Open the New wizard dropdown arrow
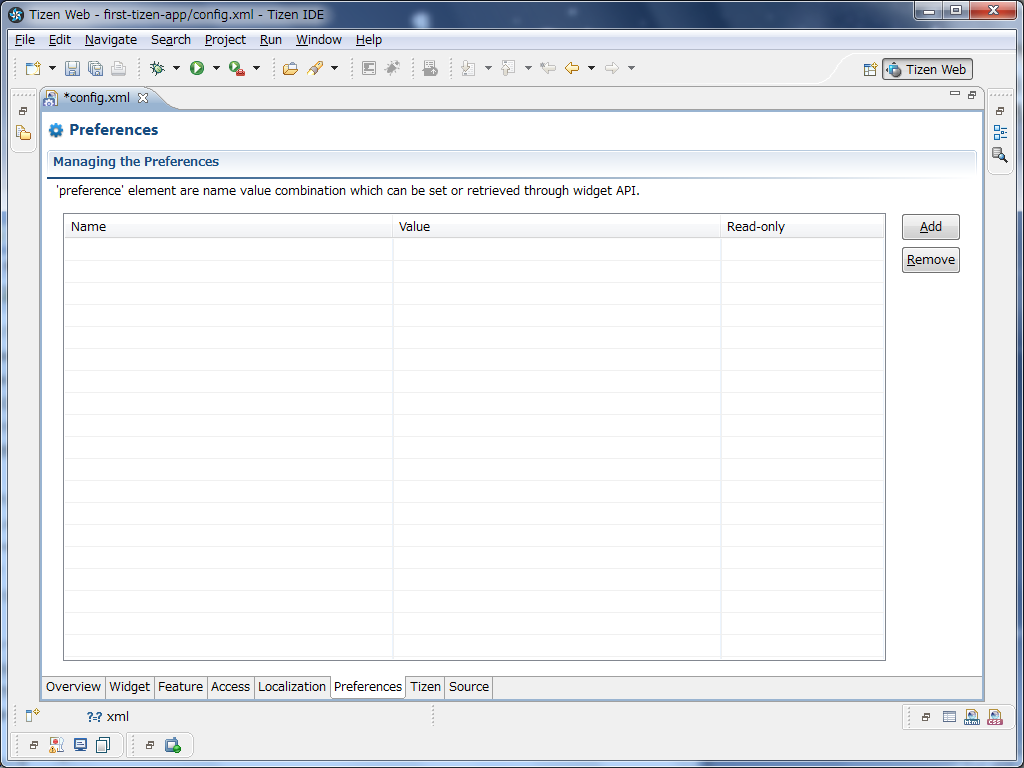This screenshot has height=768, width=1024. pyautogui.click(x=52, y=68)
